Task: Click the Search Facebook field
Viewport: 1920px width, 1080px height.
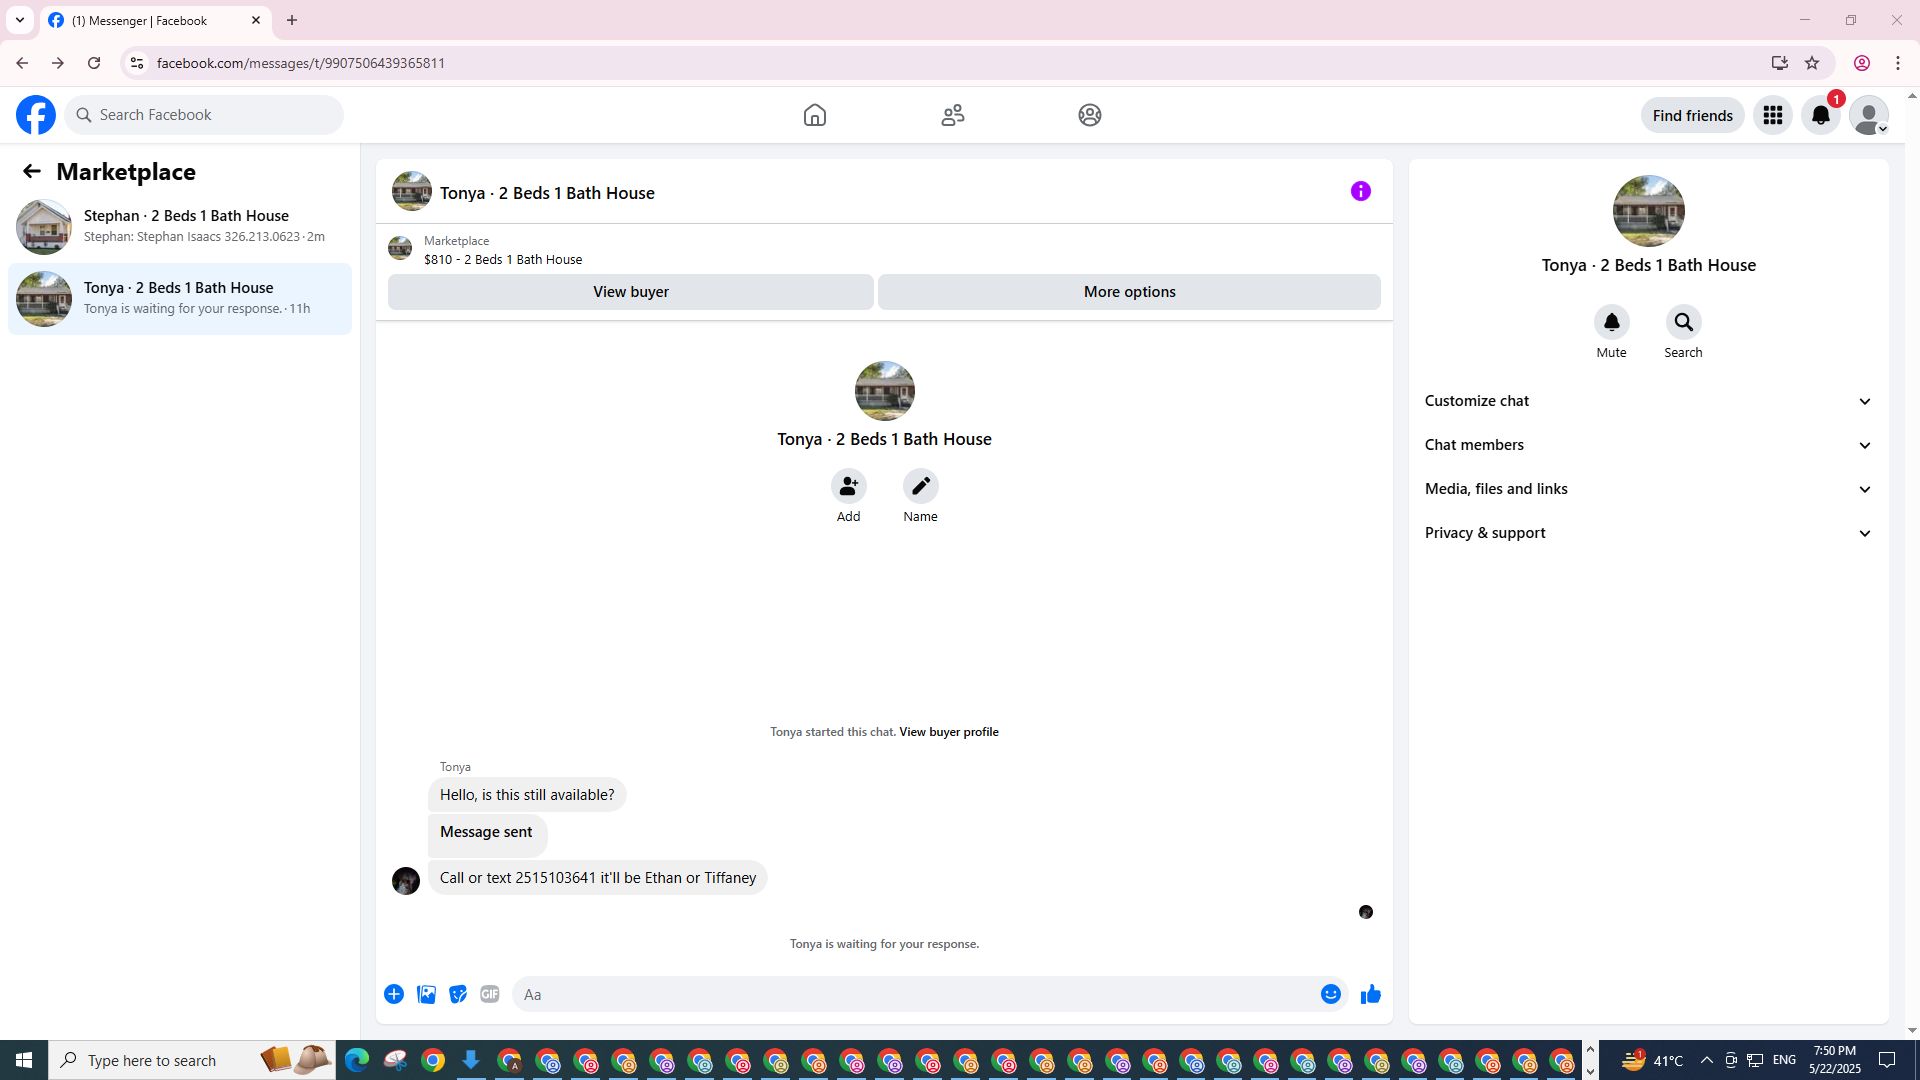Action: tap(204, 115)
